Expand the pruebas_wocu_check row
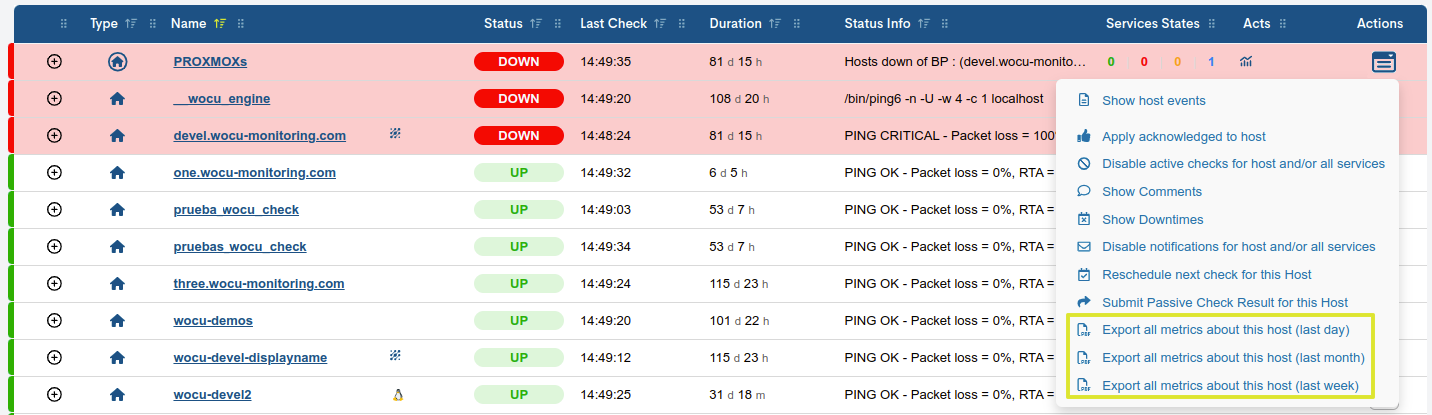 [x=55, y=247]
